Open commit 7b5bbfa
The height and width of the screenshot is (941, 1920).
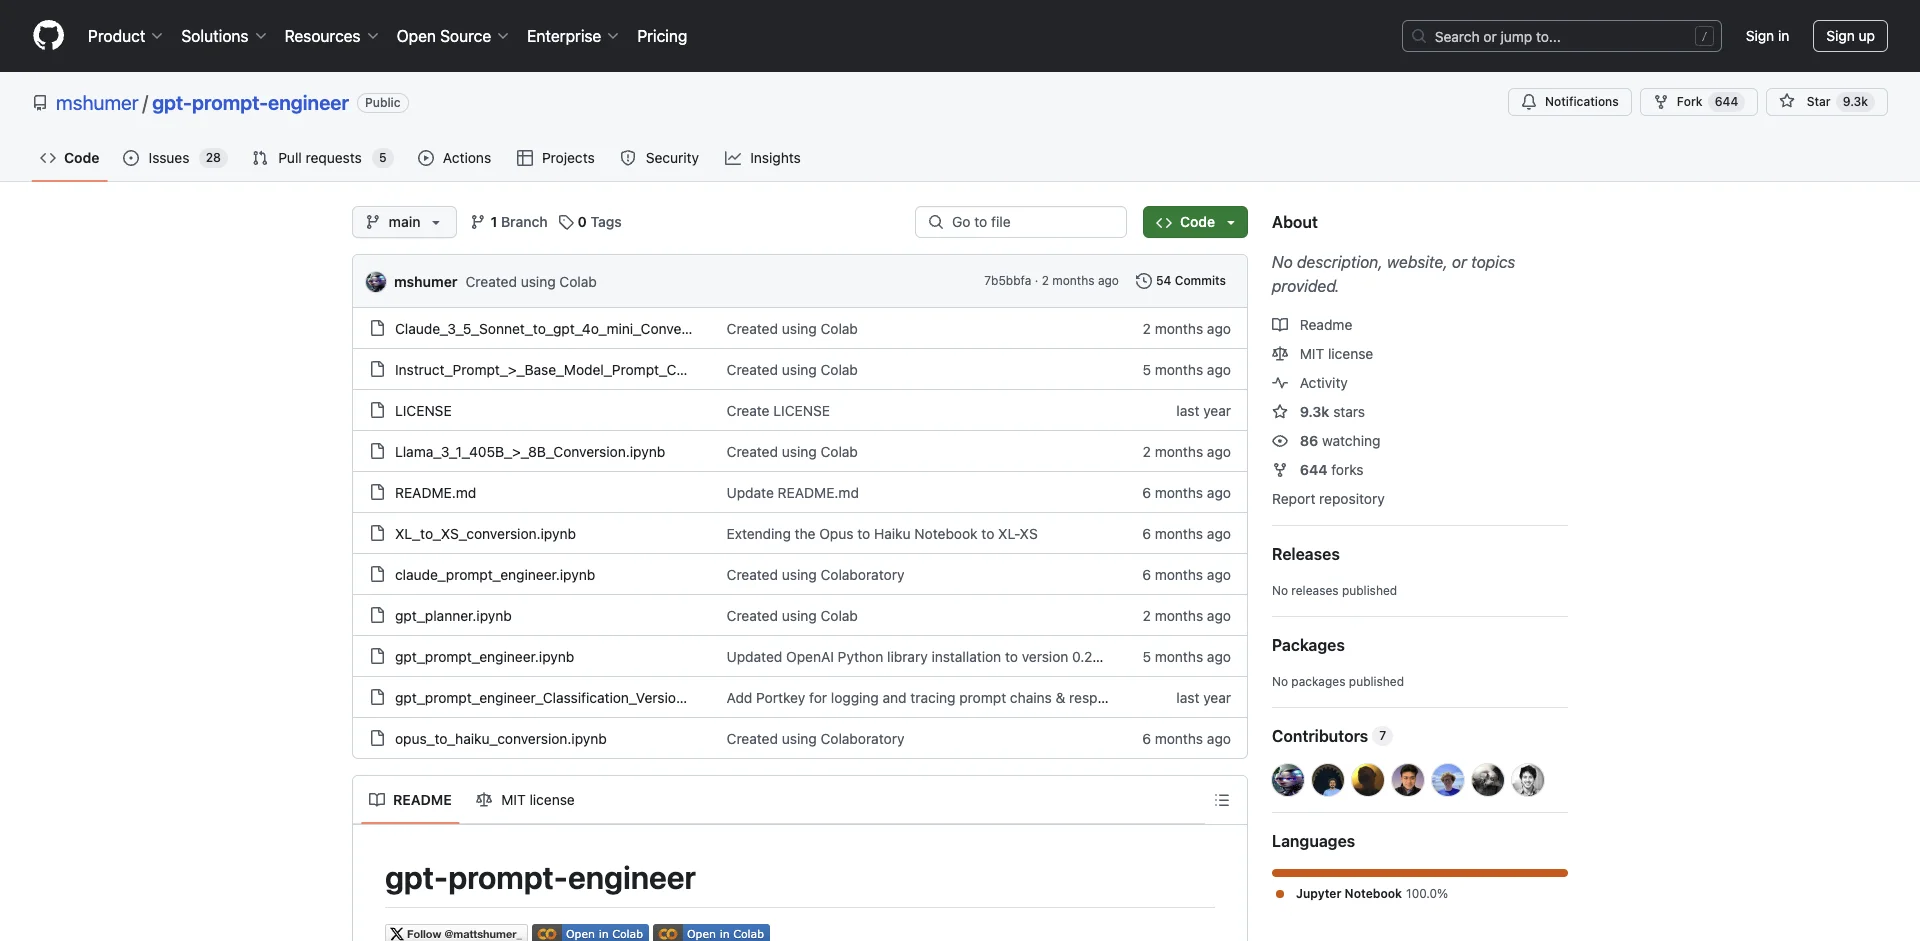pyautogui.click(x=1007, y=281)
